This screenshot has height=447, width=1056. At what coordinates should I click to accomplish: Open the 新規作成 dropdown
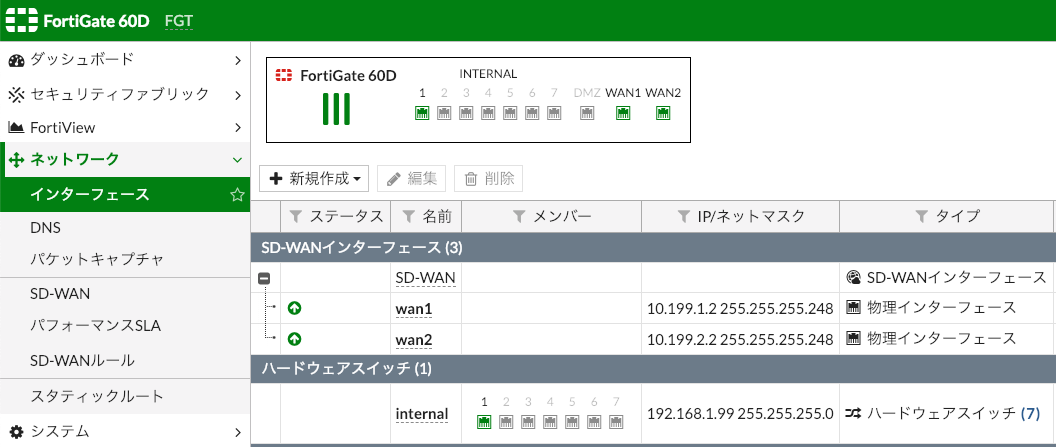(315, 178)
